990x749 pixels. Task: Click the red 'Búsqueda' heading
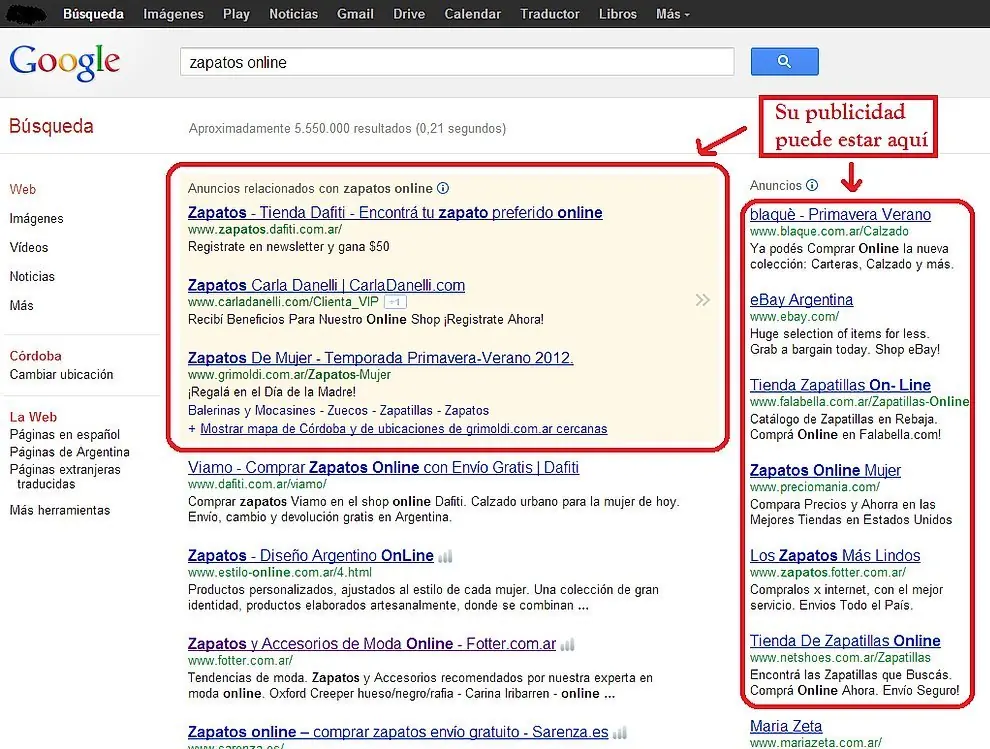[x=51, y=126]
